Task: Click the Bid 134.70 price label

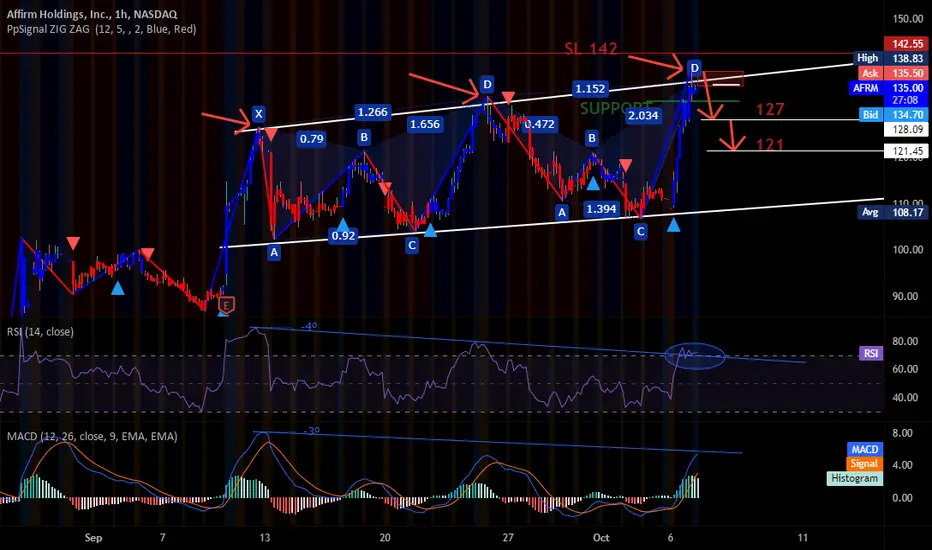Action: [894, 114]
